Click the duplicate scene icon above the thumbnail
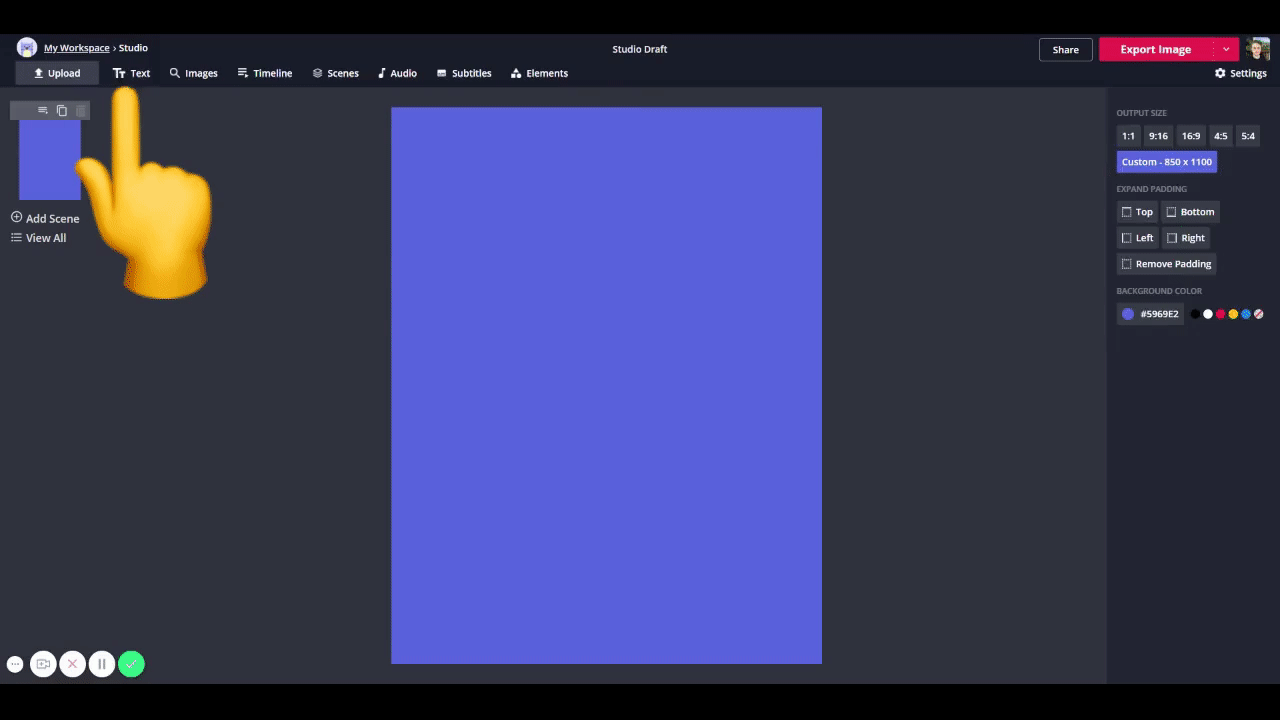This screenshot has height=720, width=1280. [62, 110]
